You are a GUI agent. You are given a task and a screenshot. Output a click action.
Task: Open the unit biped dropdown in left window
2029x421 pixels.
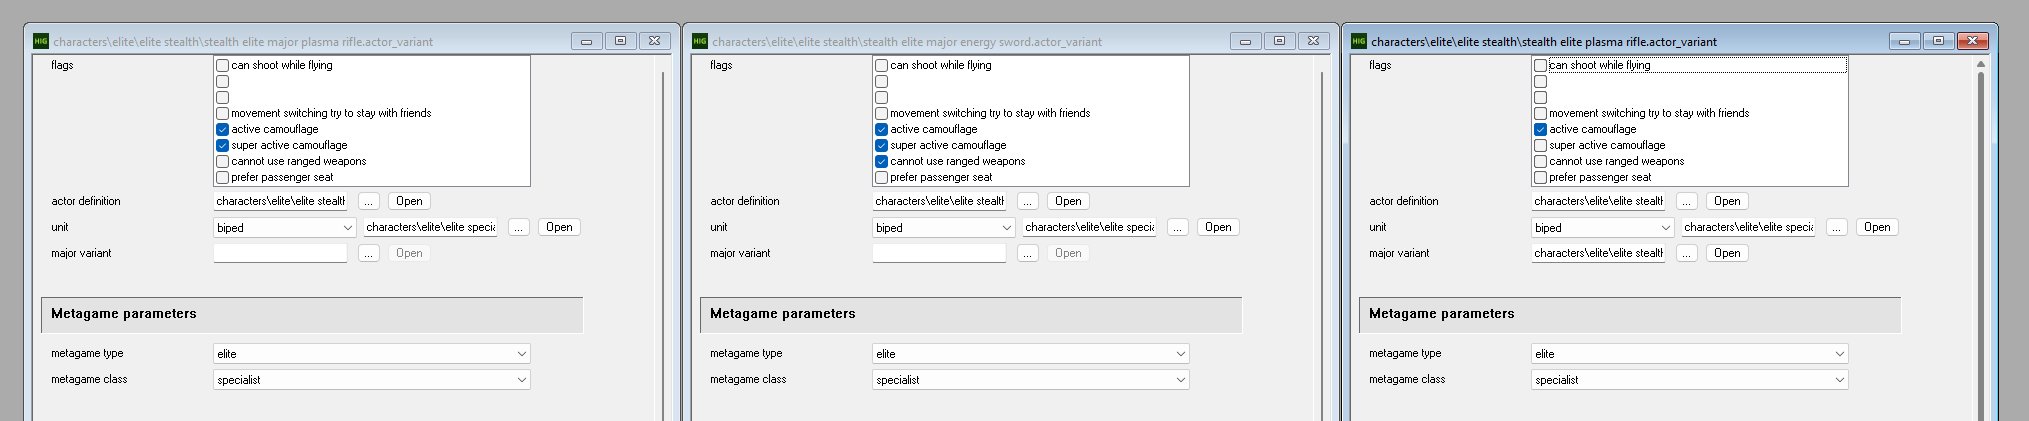(x=285, y=227)
